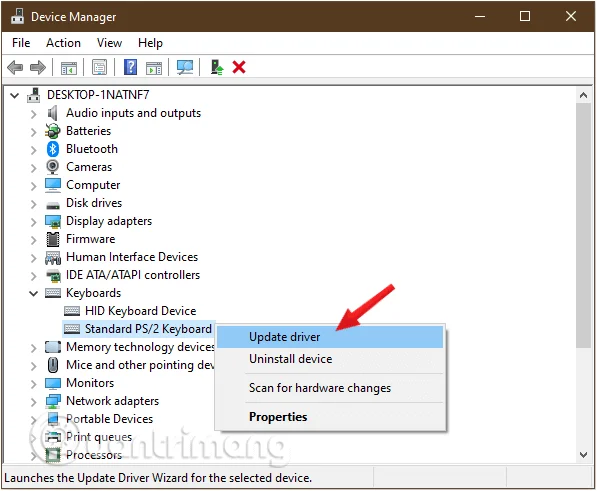597x491 pixels.
Task: Select the Batteries label
Action: pos(88,131)
